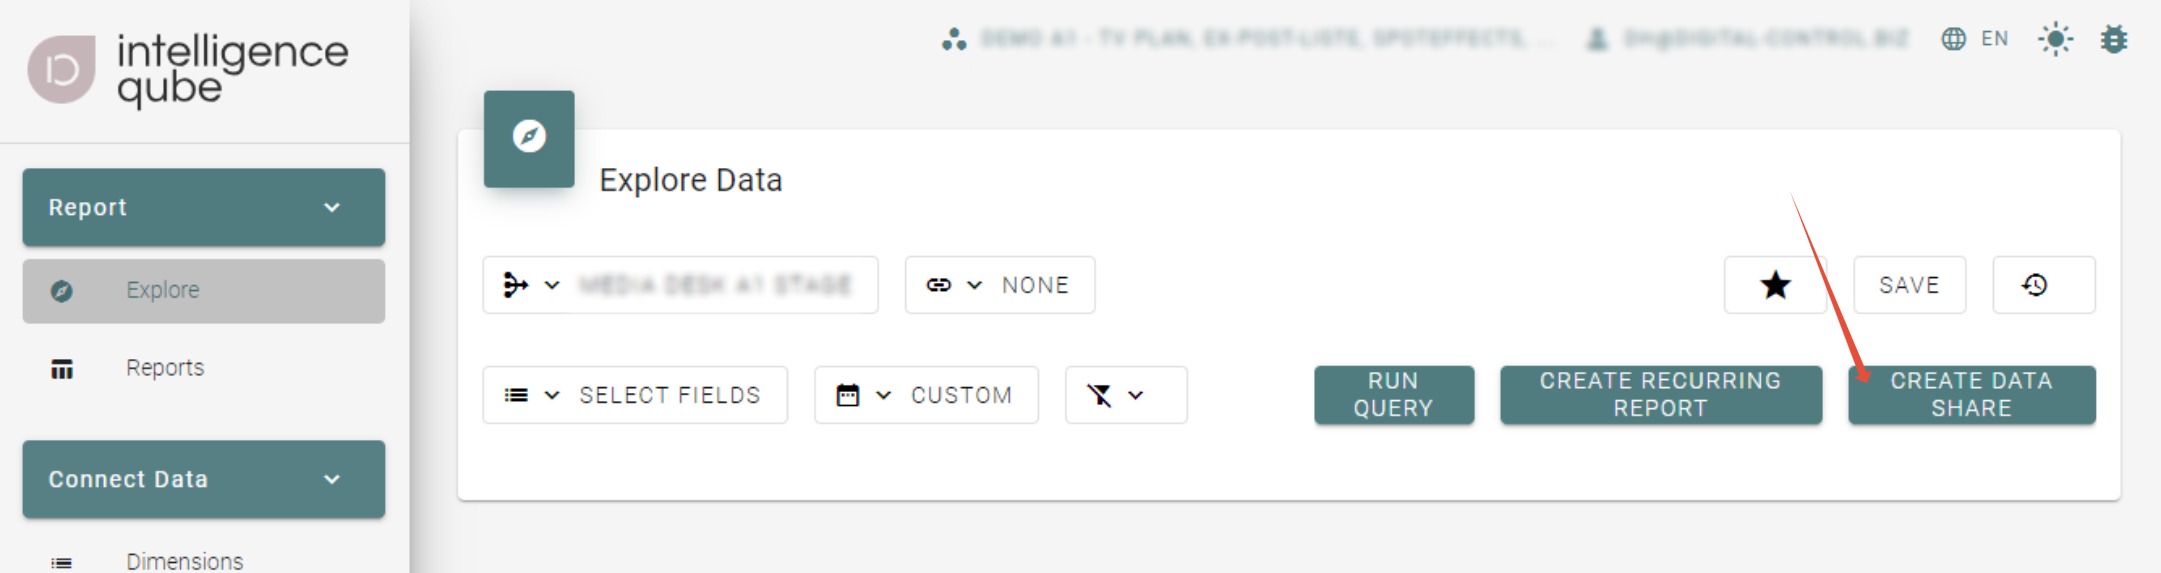
Task: Open the Custom date range dropdown
Action: (926, 395)
